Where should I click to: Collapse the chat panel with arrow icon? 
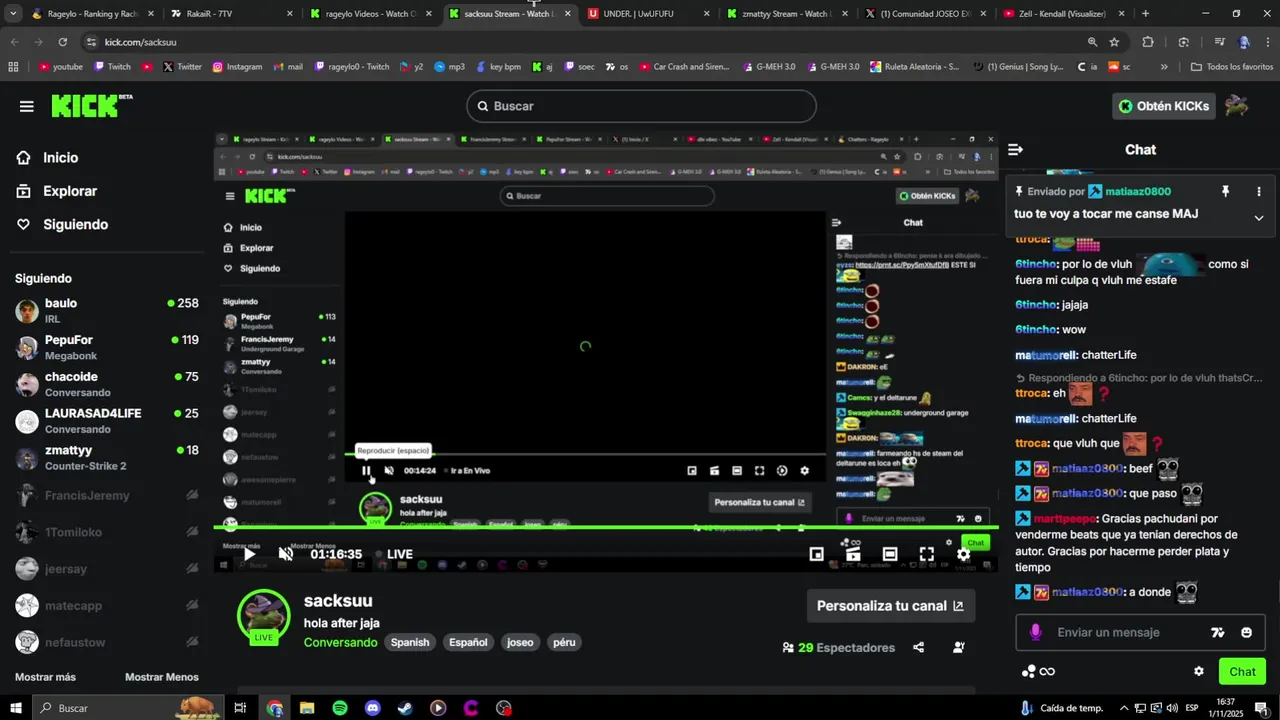click(x=1015, y=150)
